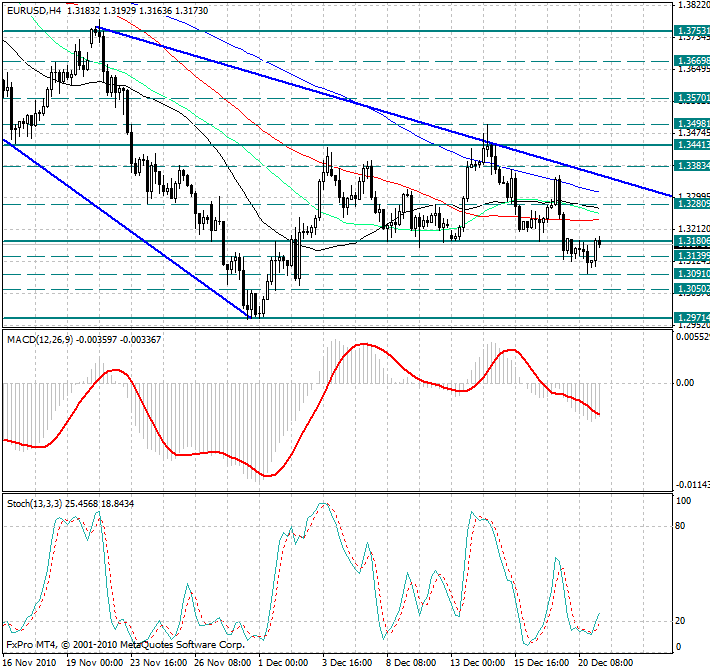This screenshot has height=670, width=710.
Task: Click the -0.0114 MACD scale minimum
Action: coord(692,485)
